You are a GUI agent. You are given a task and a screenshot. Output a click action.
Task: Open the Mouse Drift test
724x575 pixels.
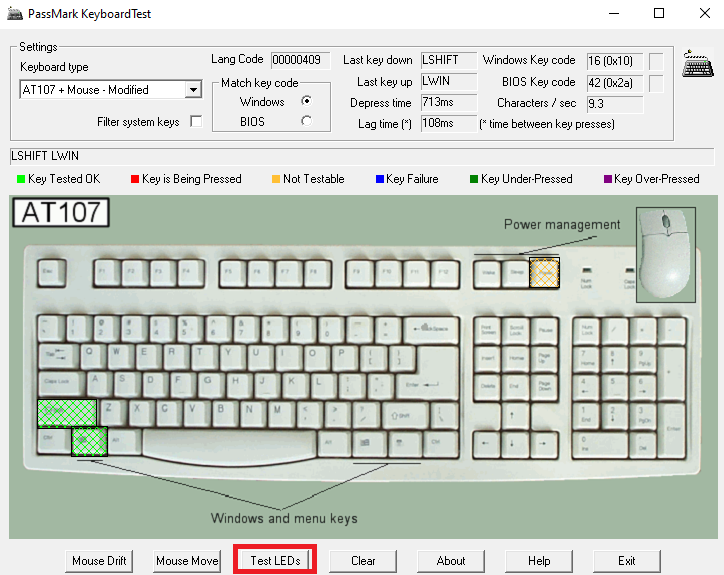click(x=99, y=561)
